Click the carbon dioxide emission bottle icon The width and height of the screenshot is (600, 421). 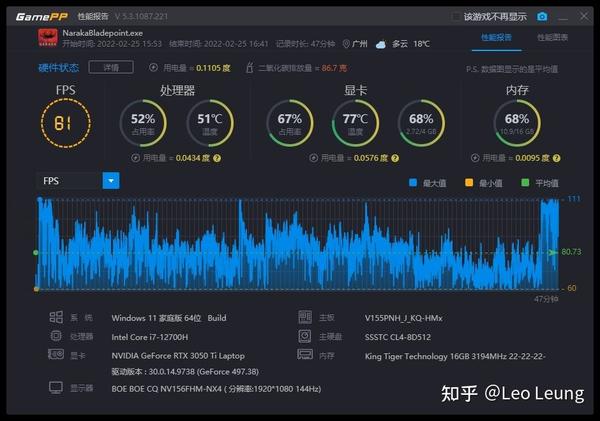click(249, 68)
